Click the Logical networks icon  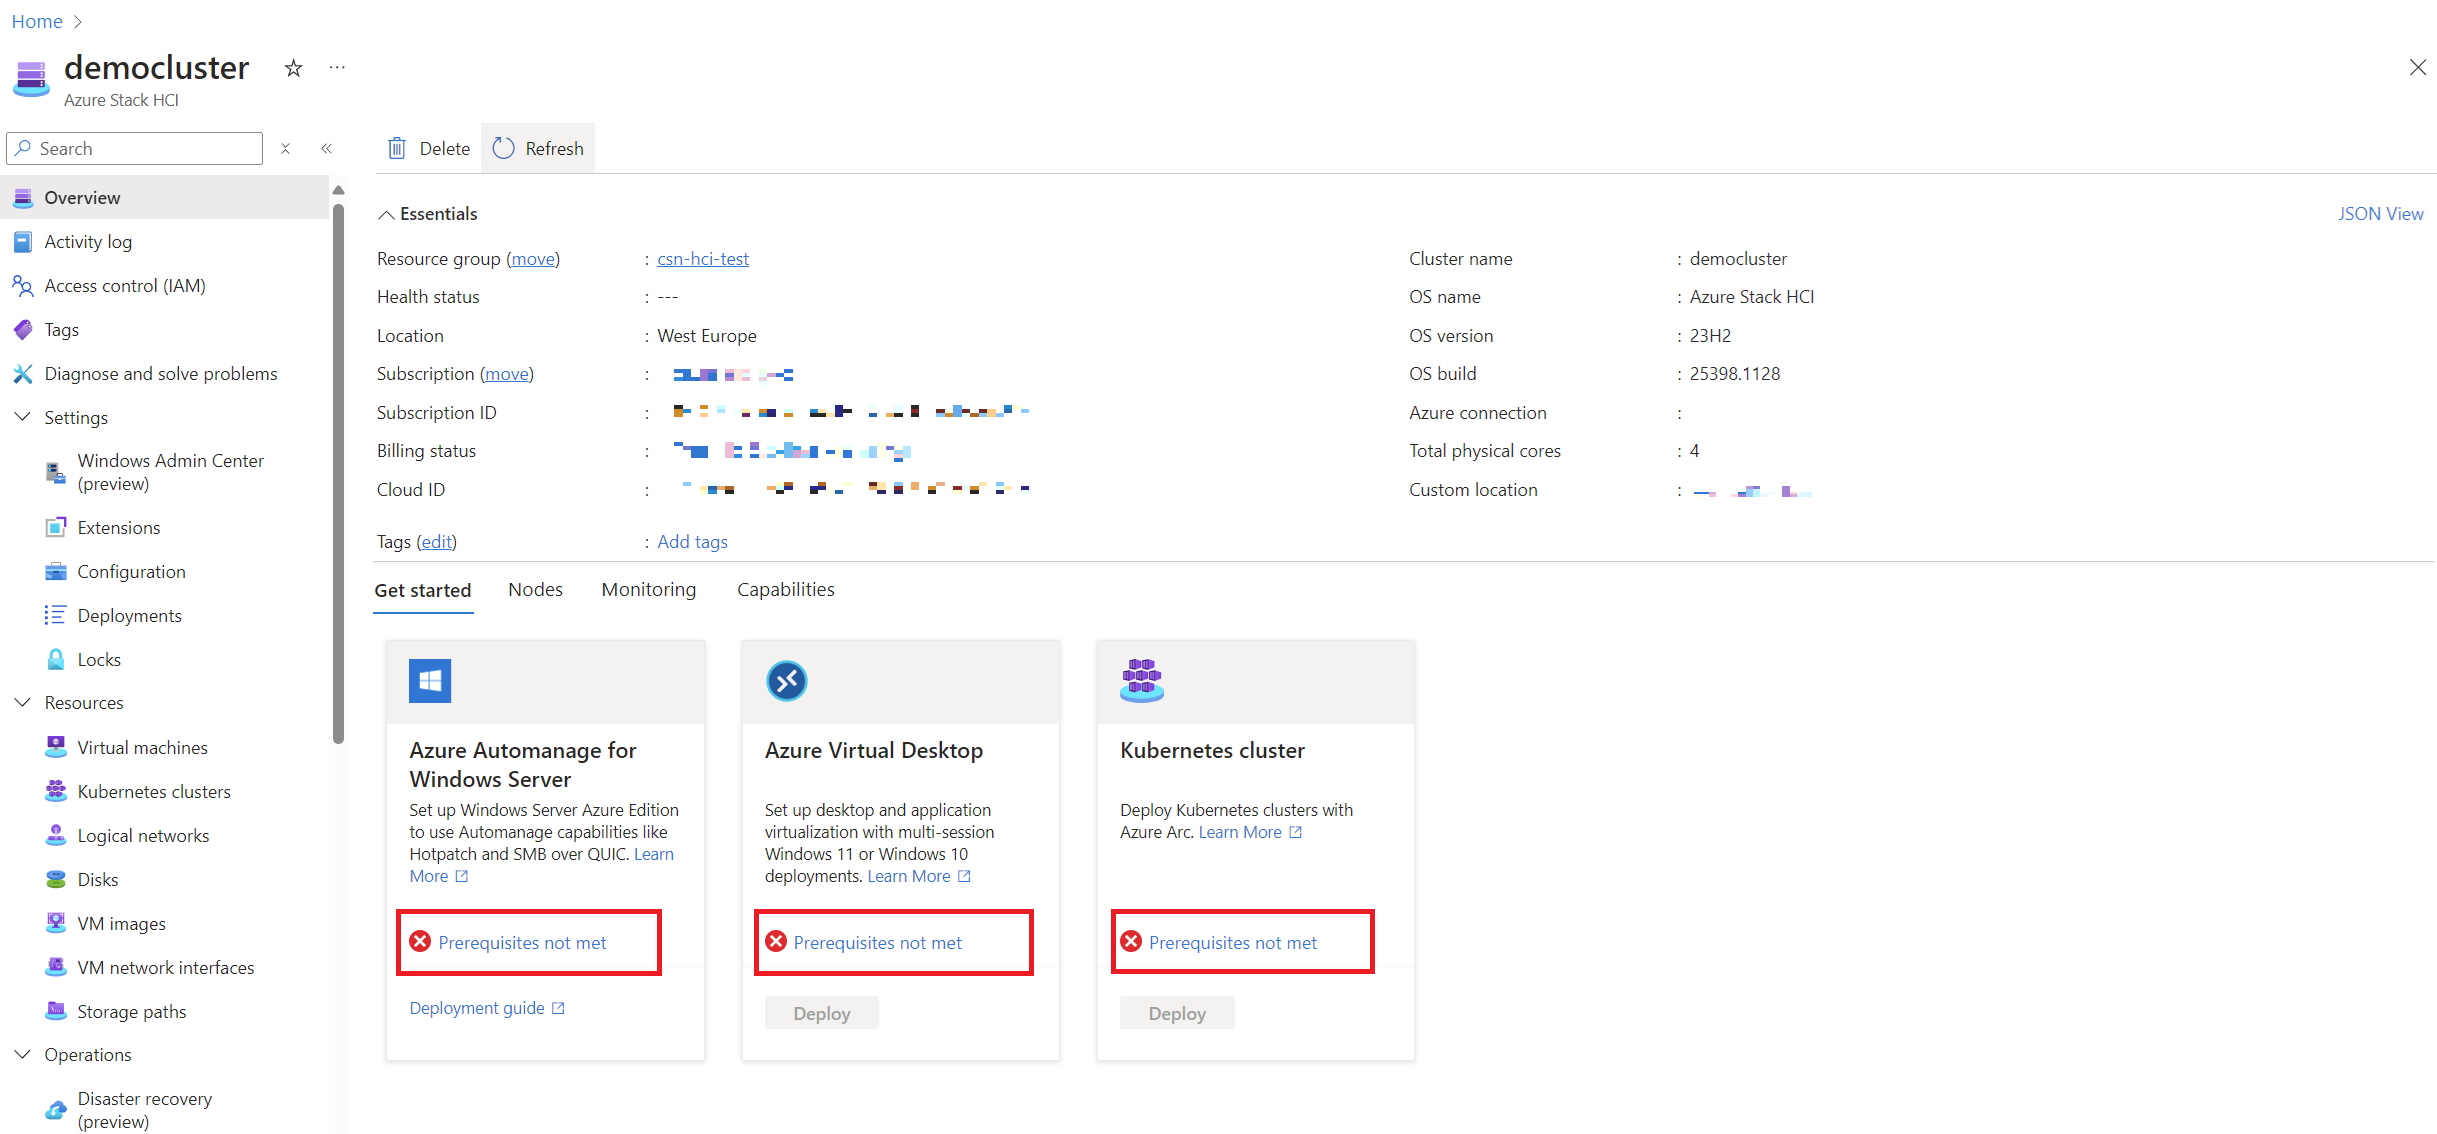point(56,836)
